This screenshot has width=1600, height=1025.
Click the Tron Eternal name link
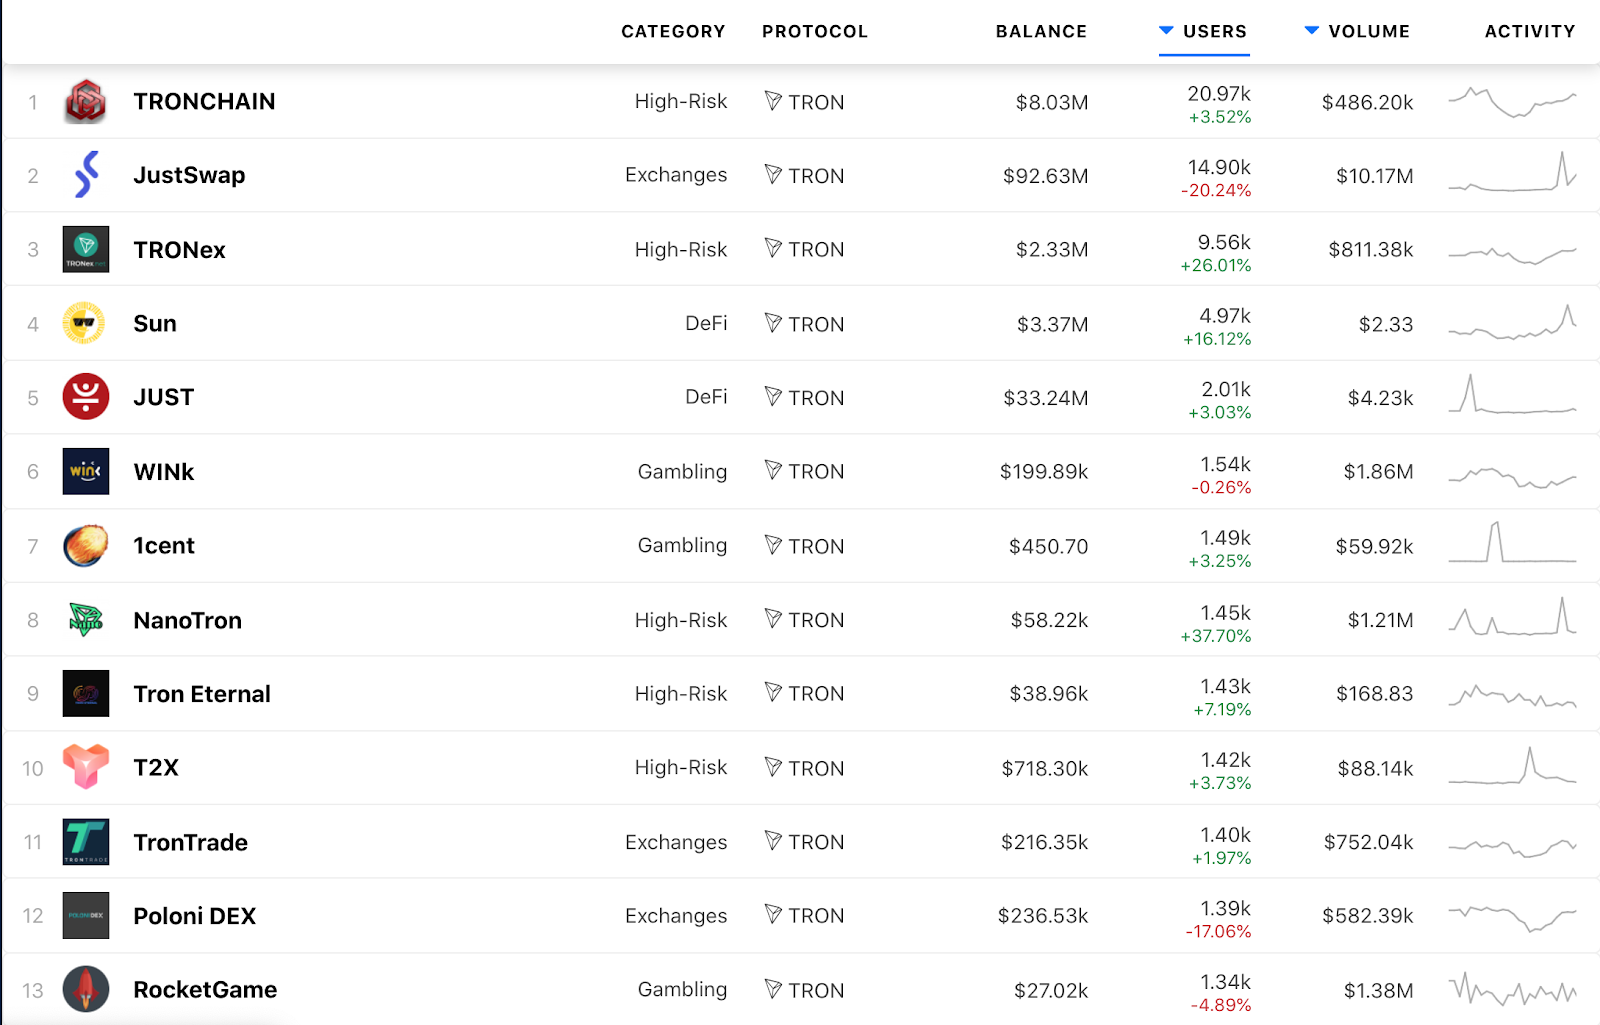(x=202, y=694)
